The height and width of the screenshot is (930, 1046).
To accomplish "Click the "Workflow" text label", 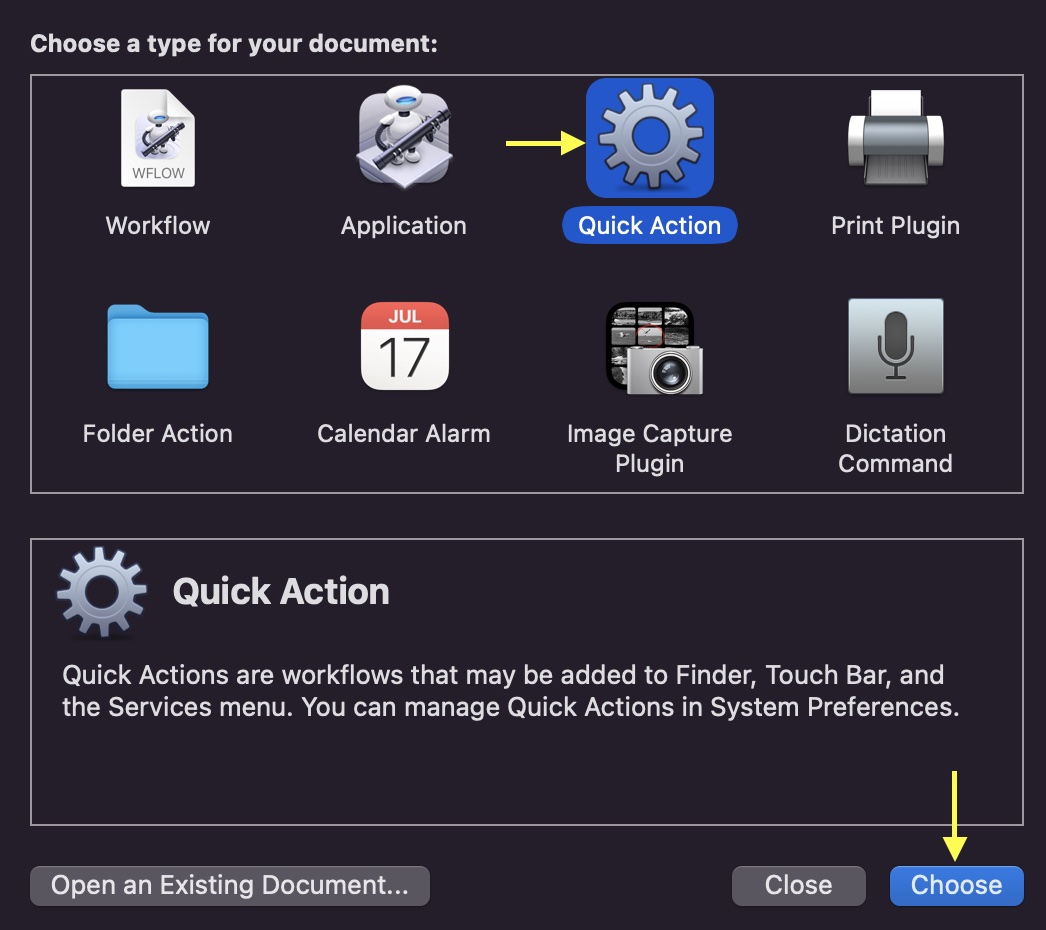I will point(158,225).
